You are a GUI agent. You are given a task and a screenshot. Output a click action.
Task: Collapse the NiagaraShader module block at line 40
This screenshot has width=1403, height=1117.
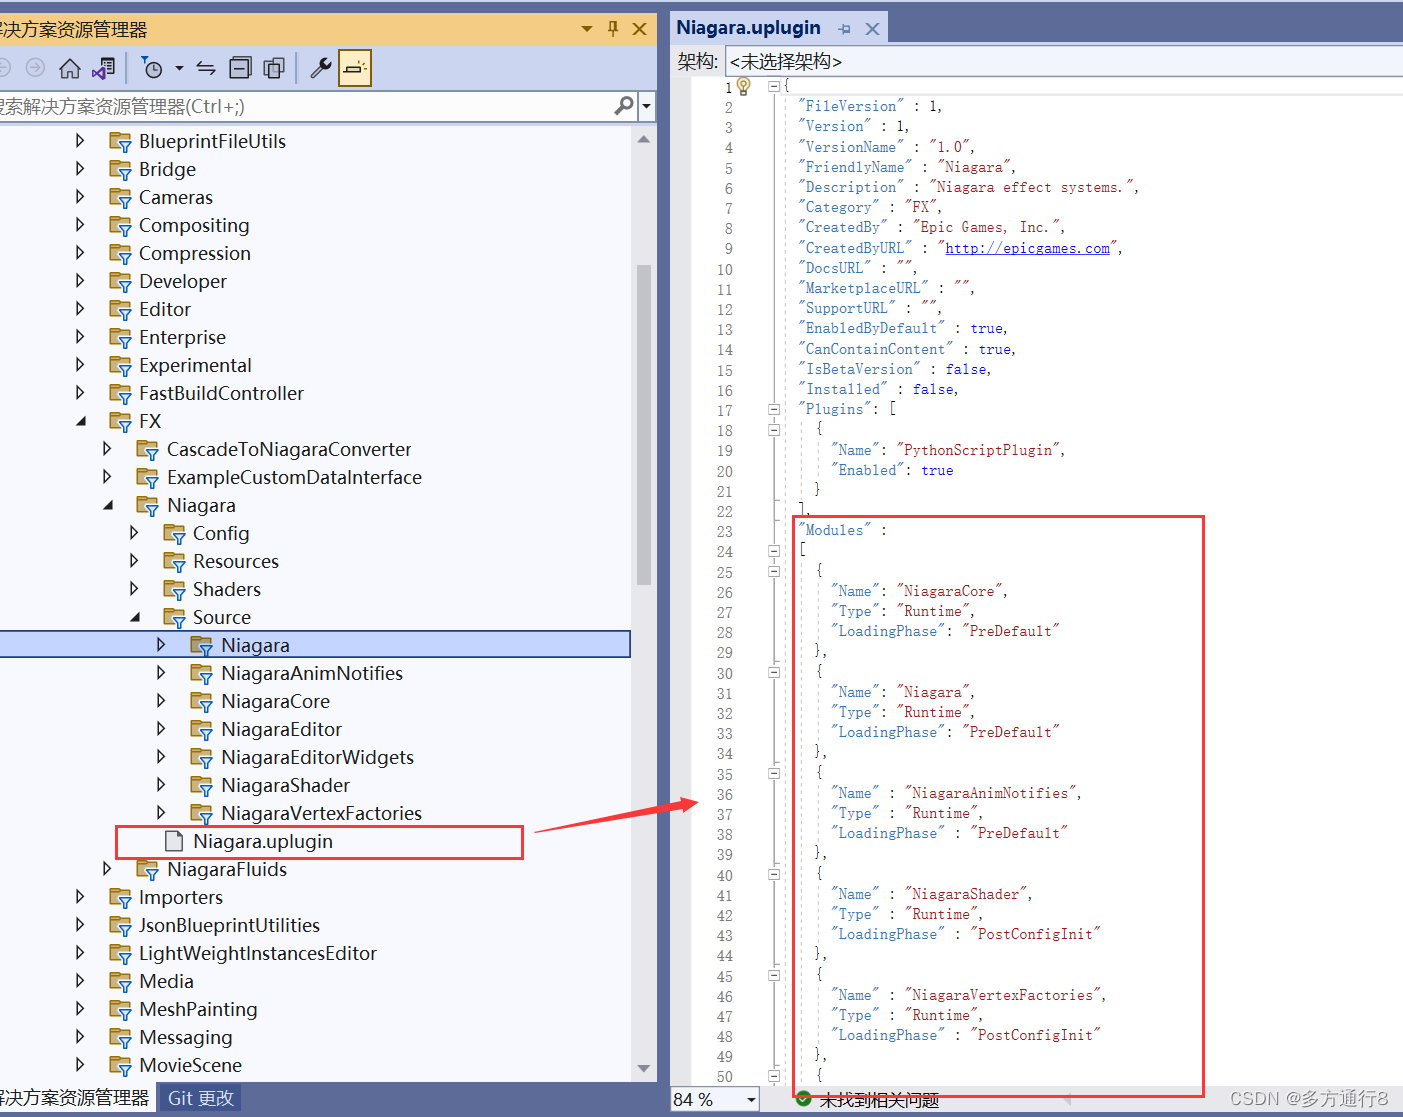(x=774, y=874)
